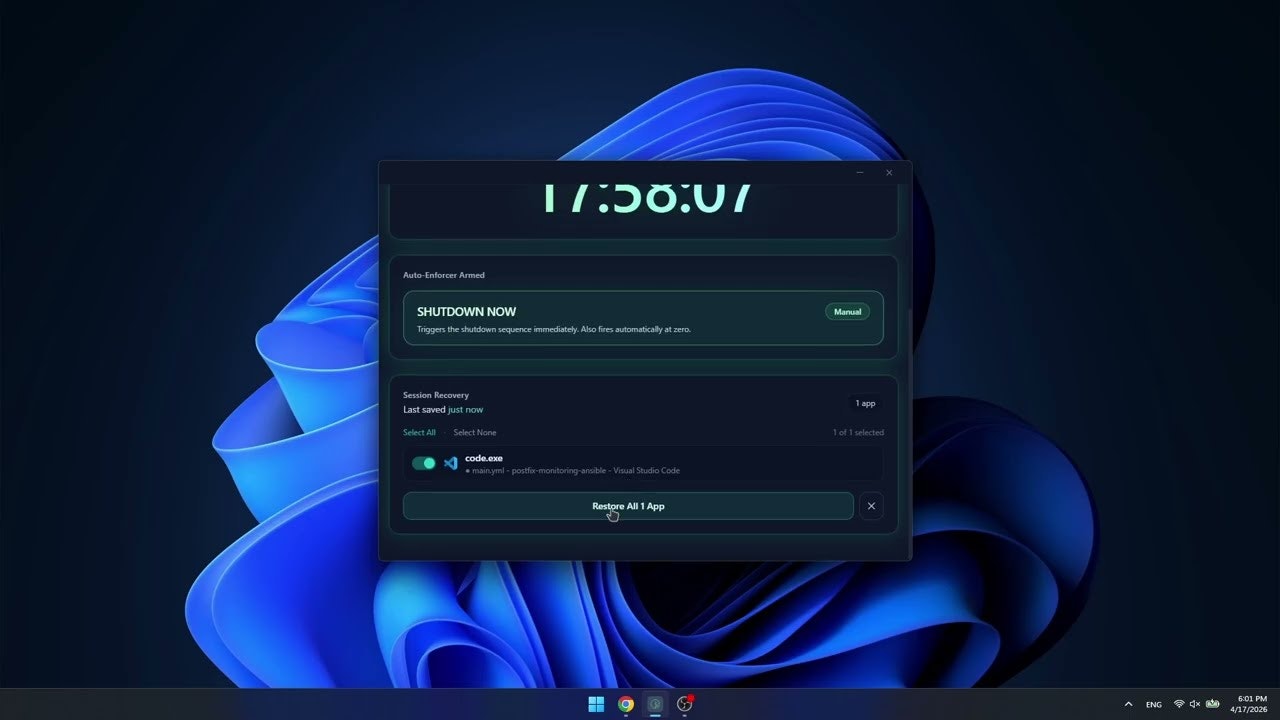
Task: Click the shutdown timer app taskbar icon
Action: click(655, 704)
